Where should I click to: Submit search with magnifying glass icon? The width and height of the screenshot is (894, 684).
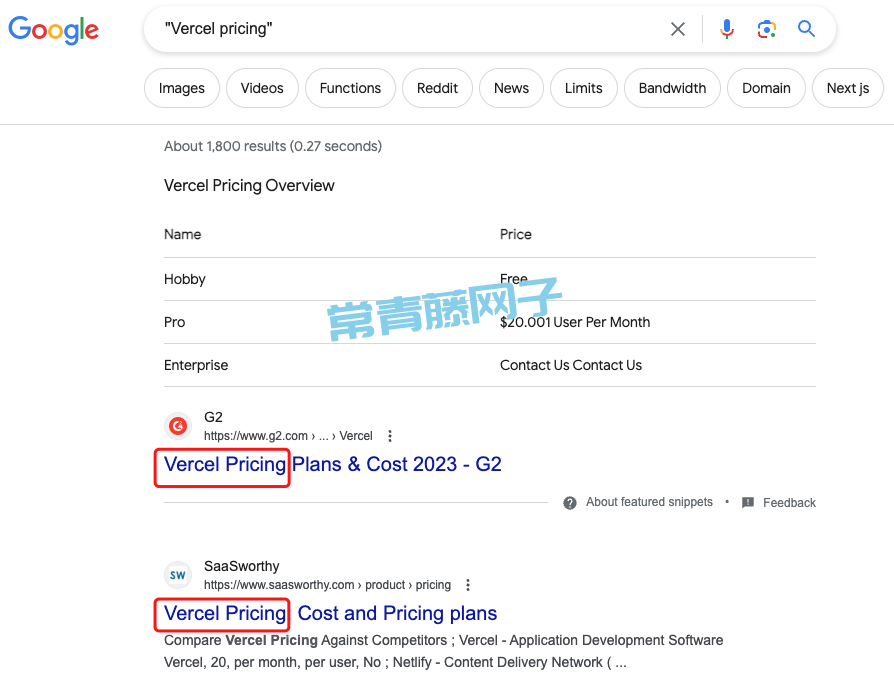click(x=806, y=28)
